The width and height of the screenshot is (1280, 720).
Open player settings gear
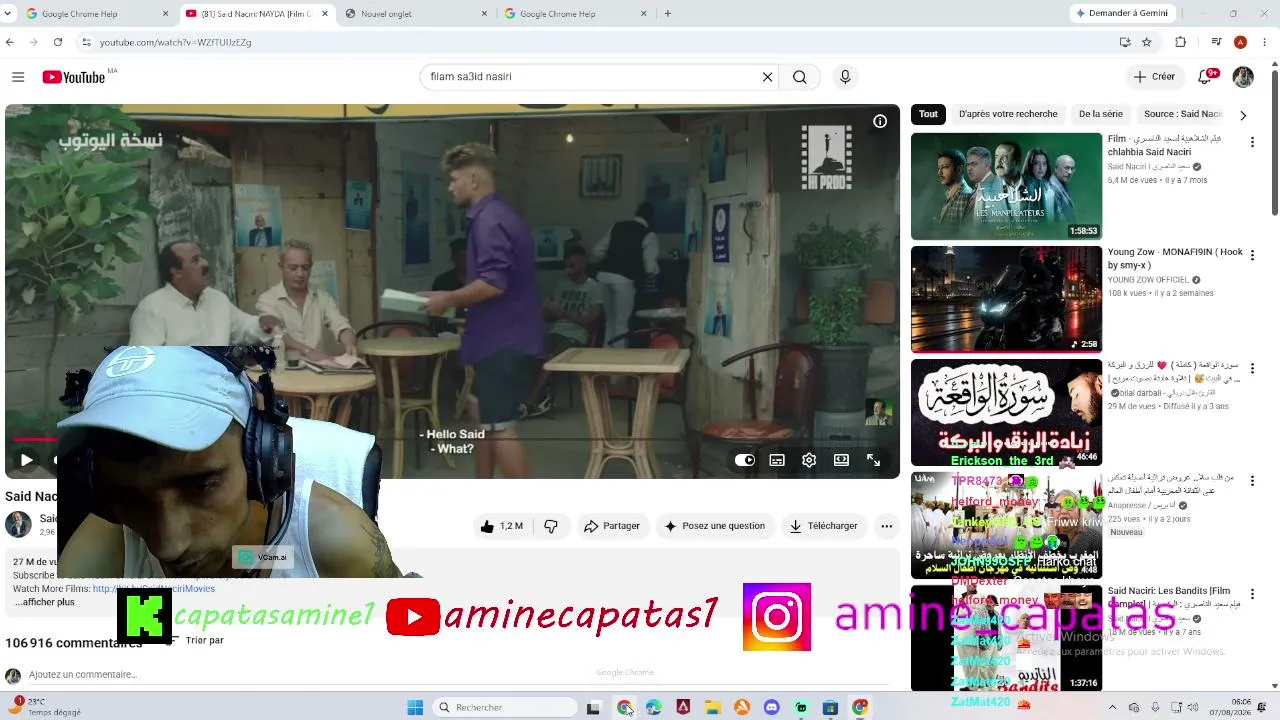click(809, 460)
